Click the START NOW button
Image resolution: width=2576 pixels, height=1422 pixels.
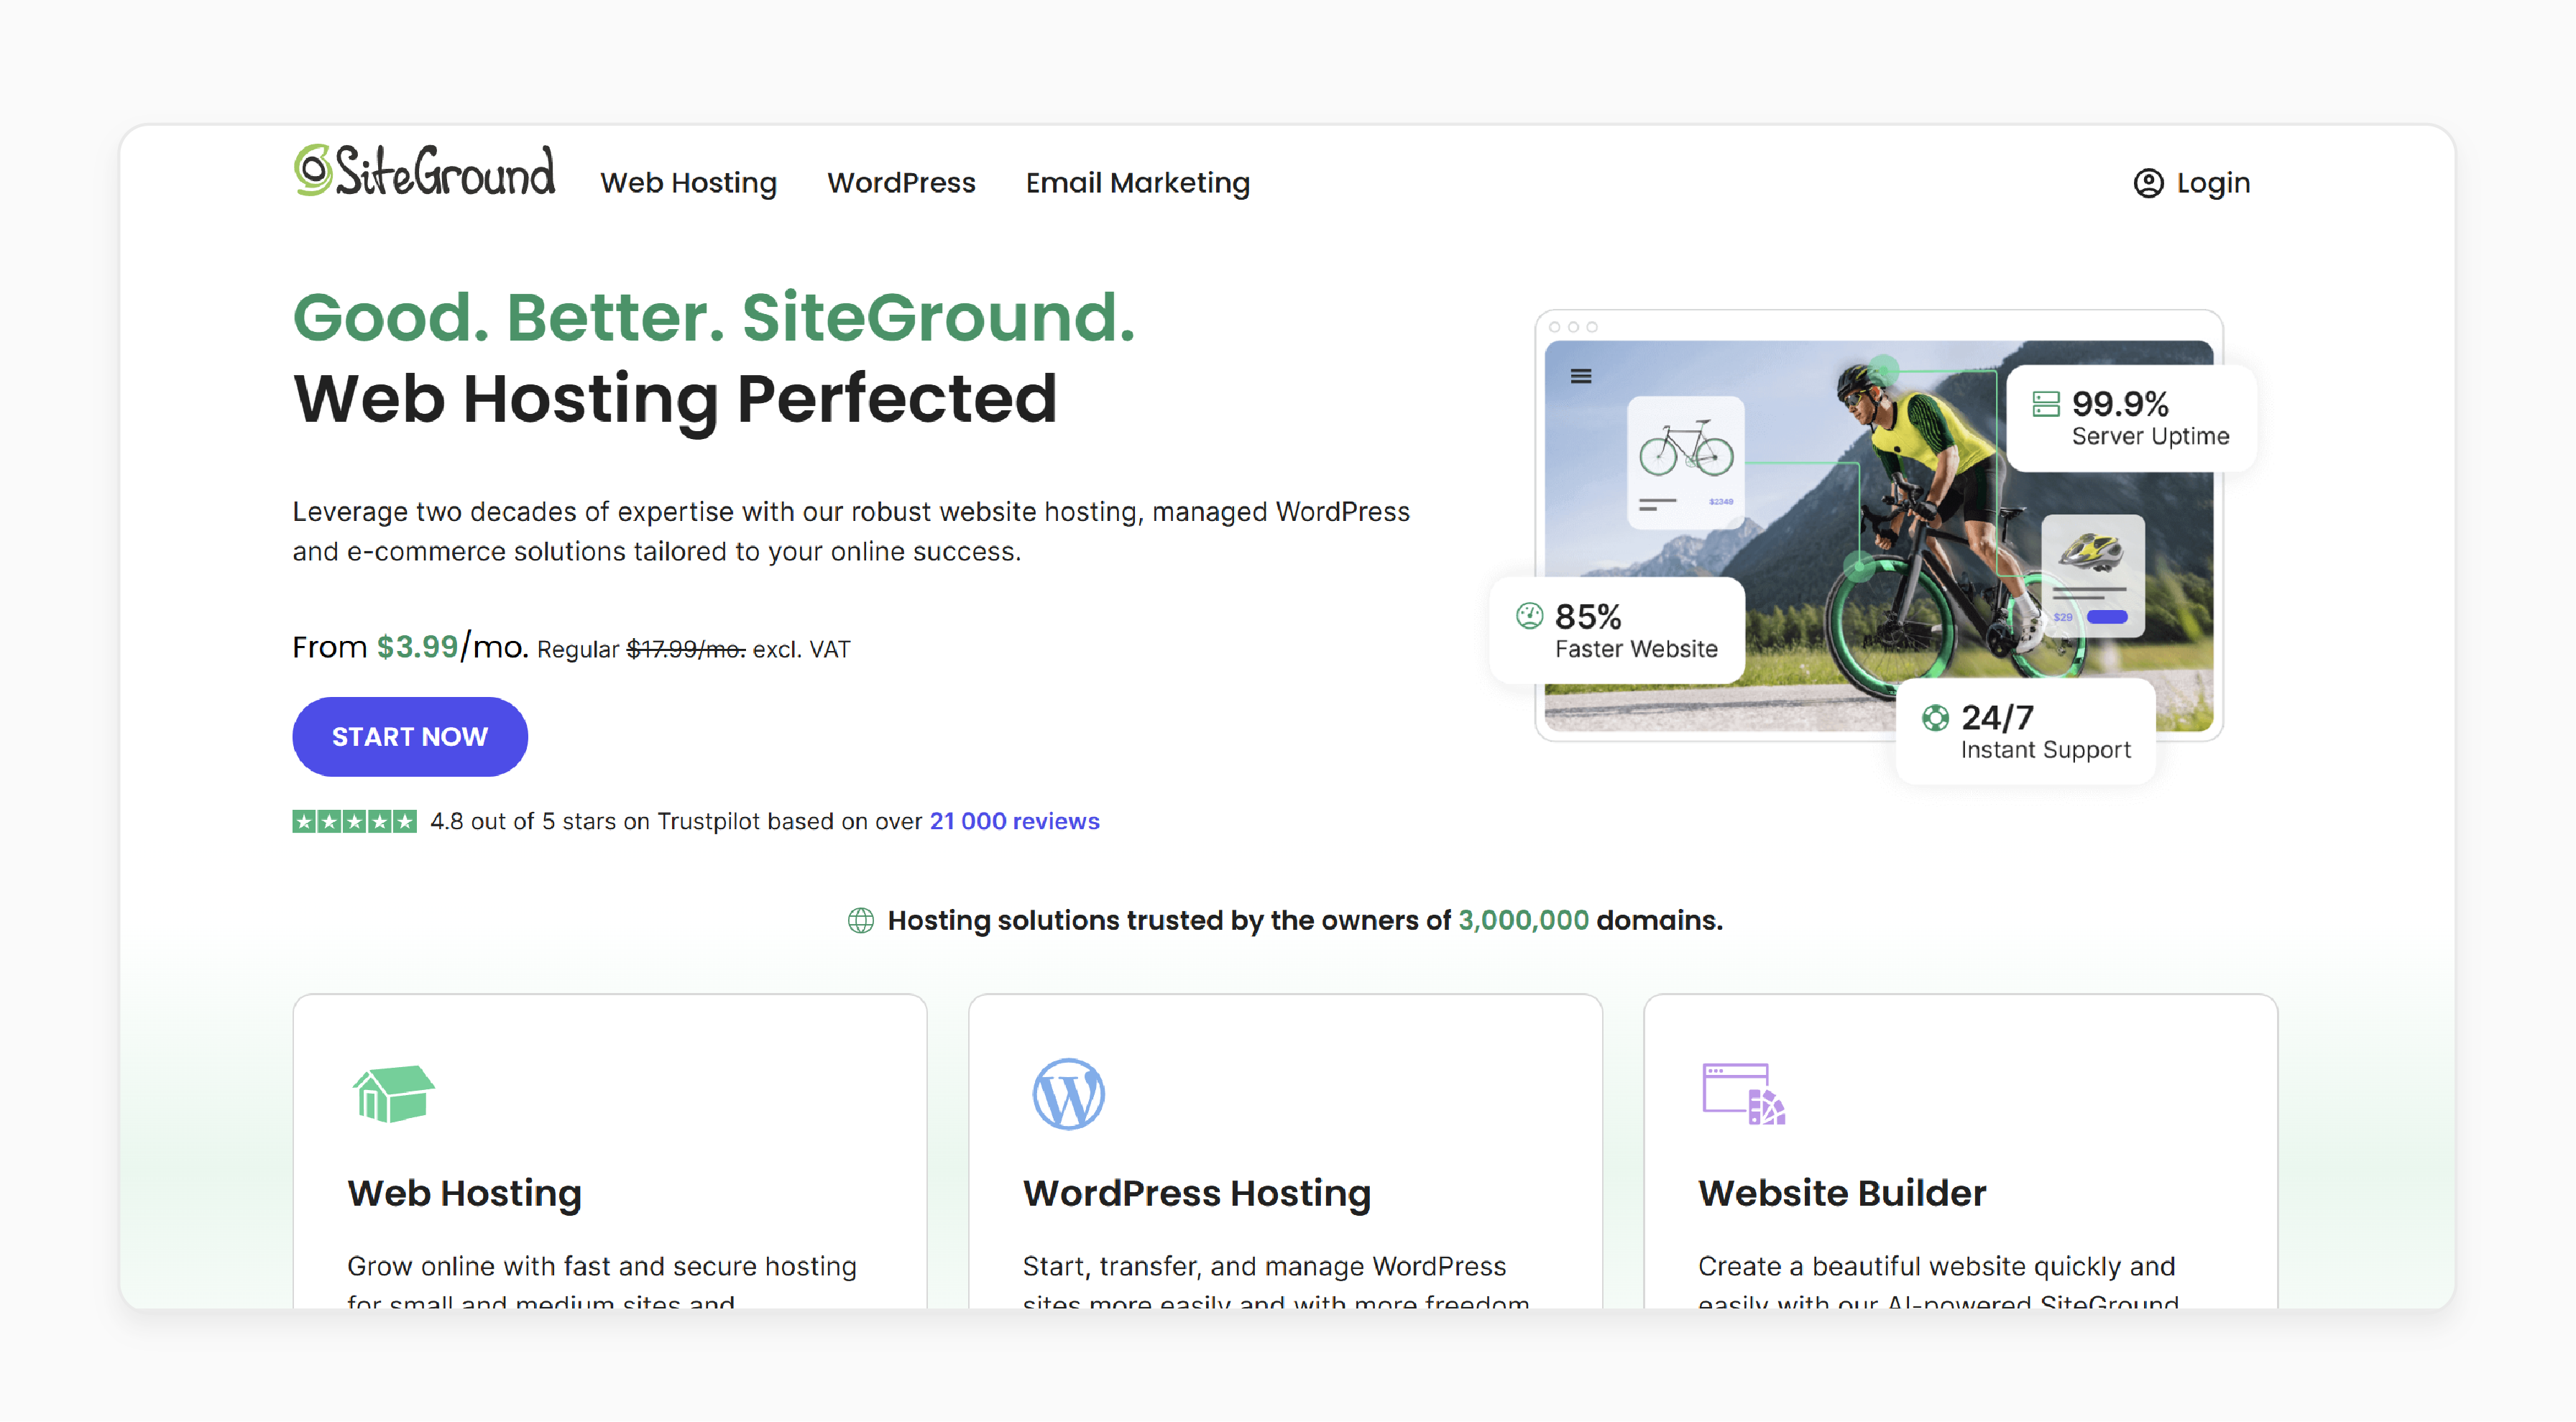(410, 737)
